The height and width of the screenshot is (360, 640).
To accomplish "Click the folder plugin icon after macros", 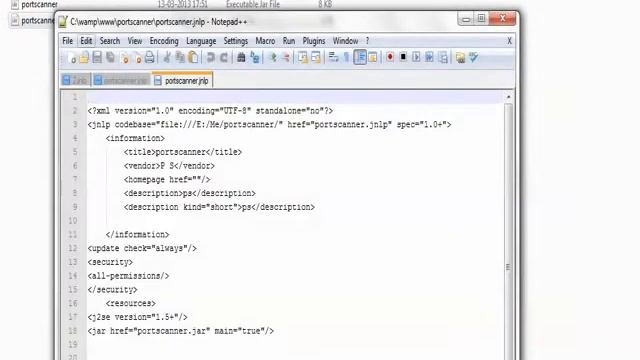I will (460, 58).
